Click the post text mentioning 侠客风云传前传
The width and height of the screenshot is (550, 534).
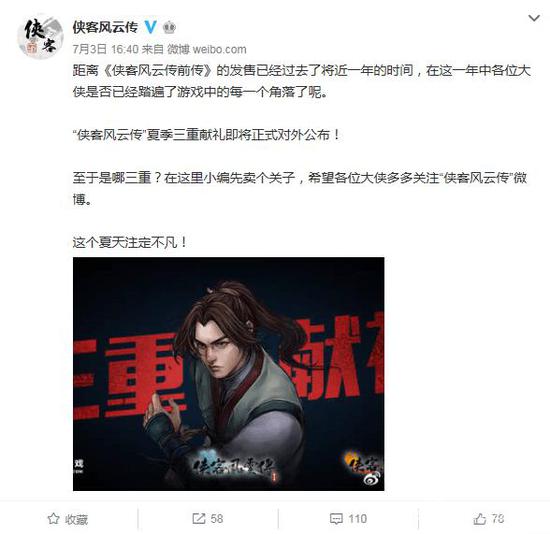(x=302, y=81)
